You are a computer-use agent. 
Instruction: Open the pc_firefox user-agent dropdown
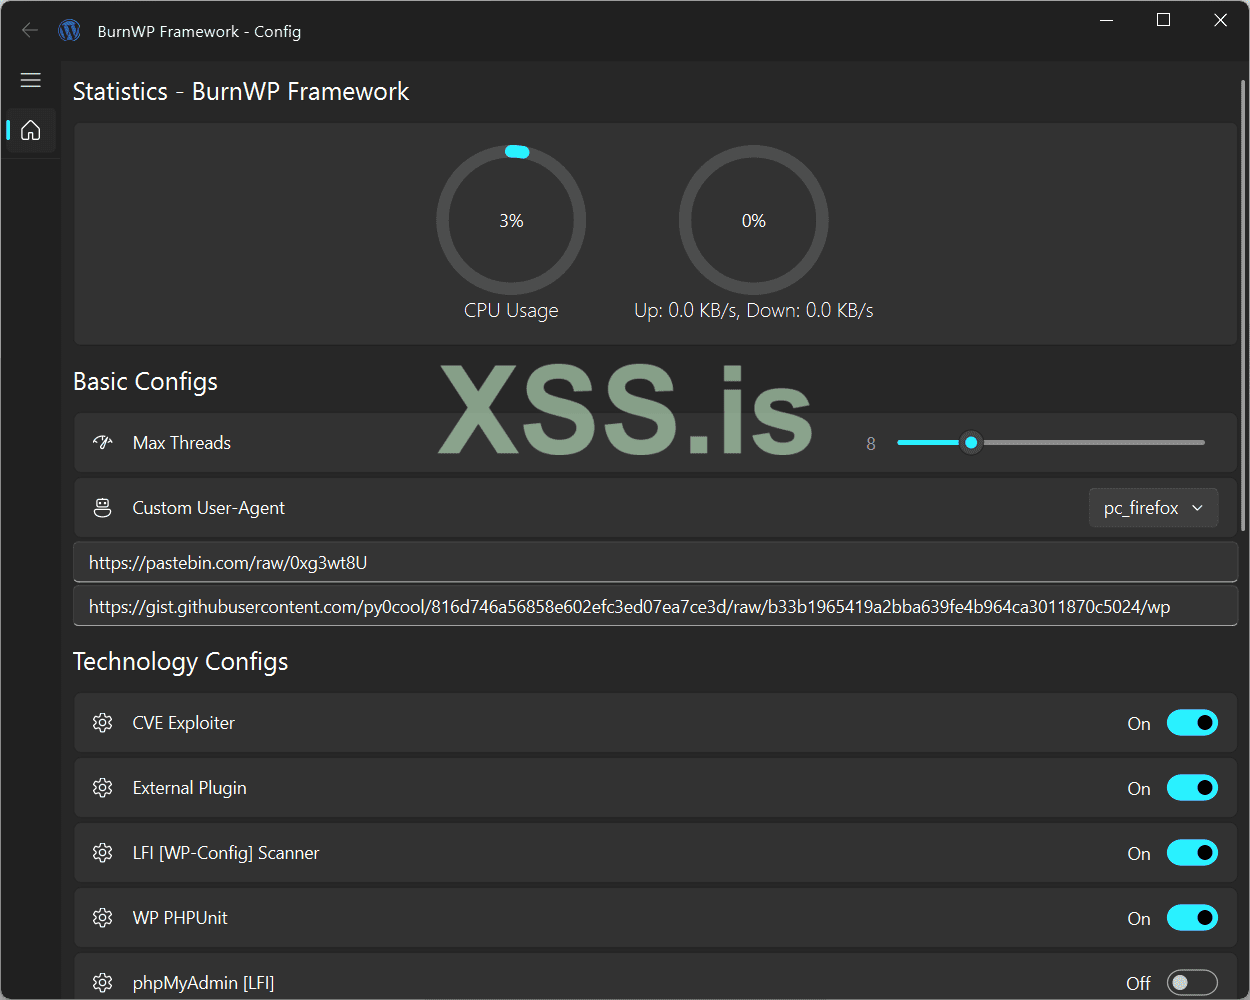pyautogui.click(x=1153, y=508)
